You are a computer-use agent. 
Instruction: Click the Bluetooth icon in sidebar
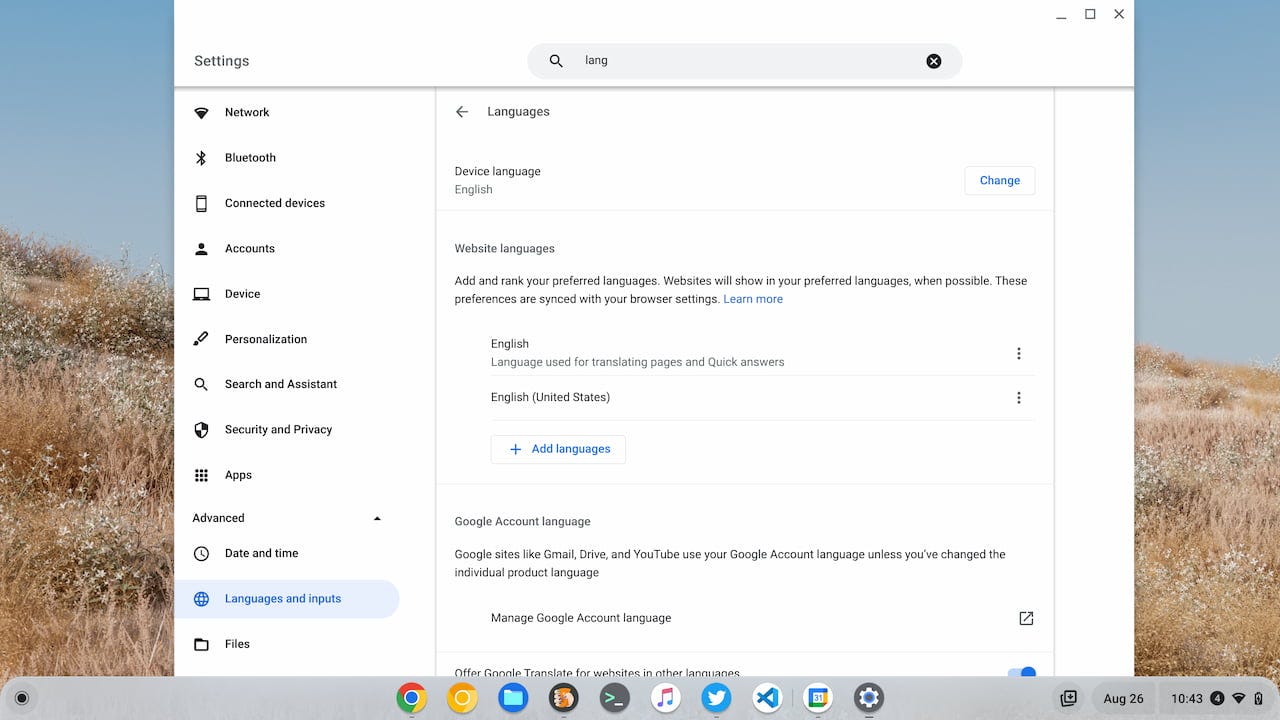pyautogui.click(x=201, y=158)
